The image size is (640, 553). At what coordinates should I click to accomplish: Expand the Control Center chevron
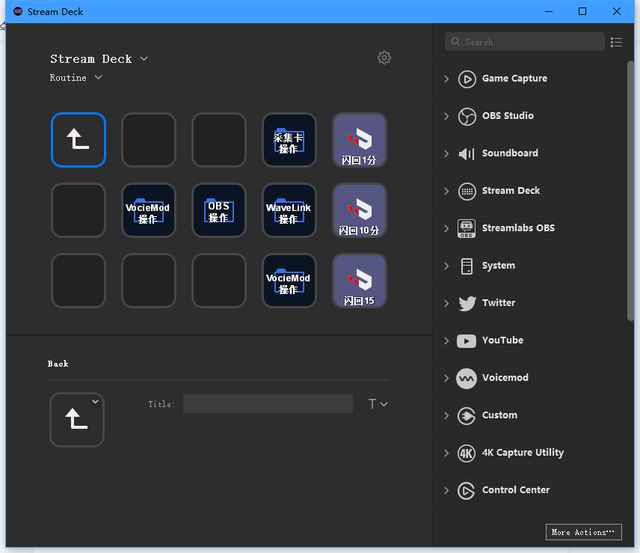pos(447,491)
